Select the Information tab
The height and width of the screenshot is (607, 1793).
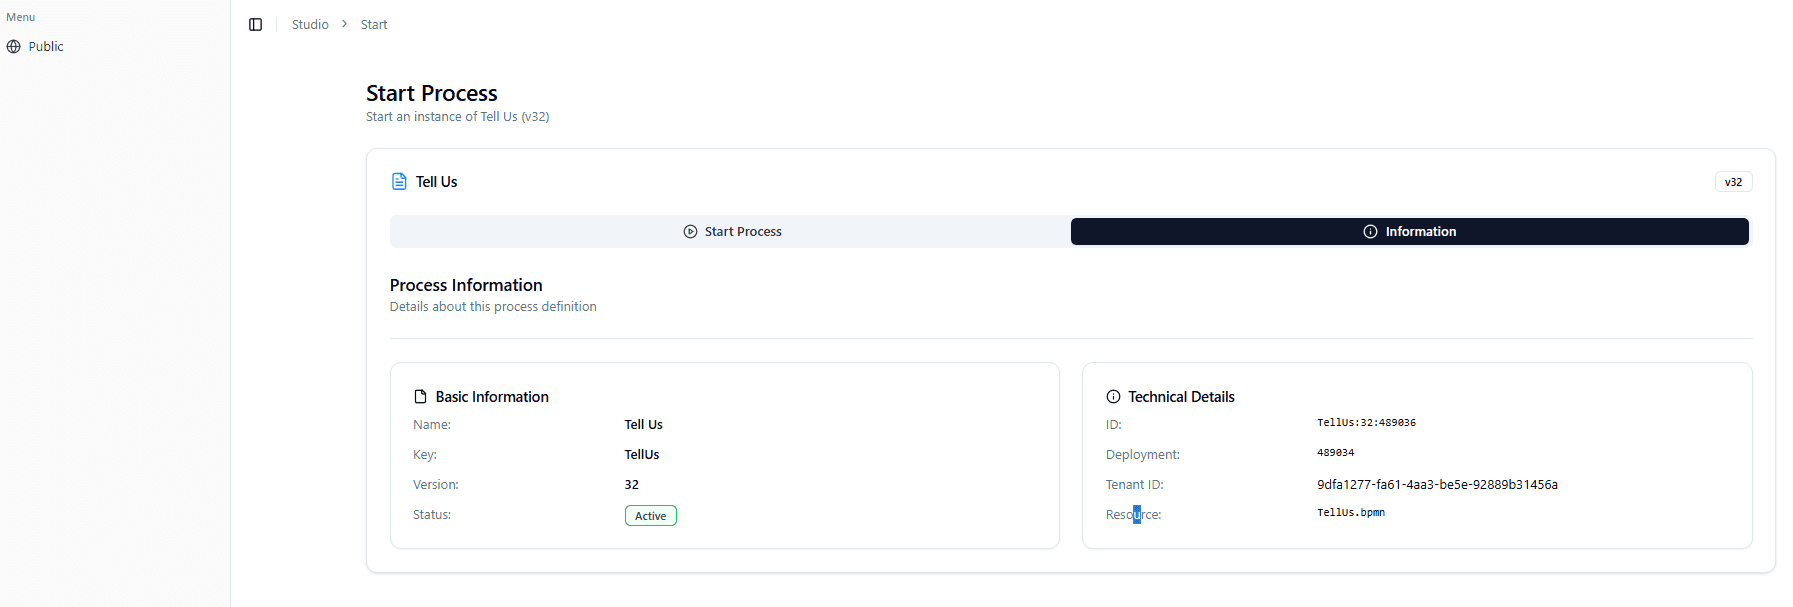click(1410, 231)
